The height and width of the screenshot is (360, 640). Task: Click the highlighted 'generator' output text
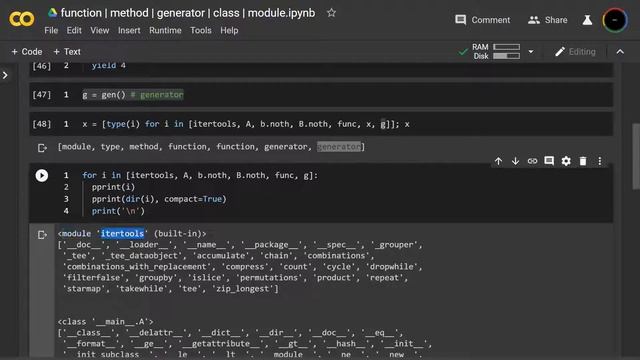pos(339,147)
